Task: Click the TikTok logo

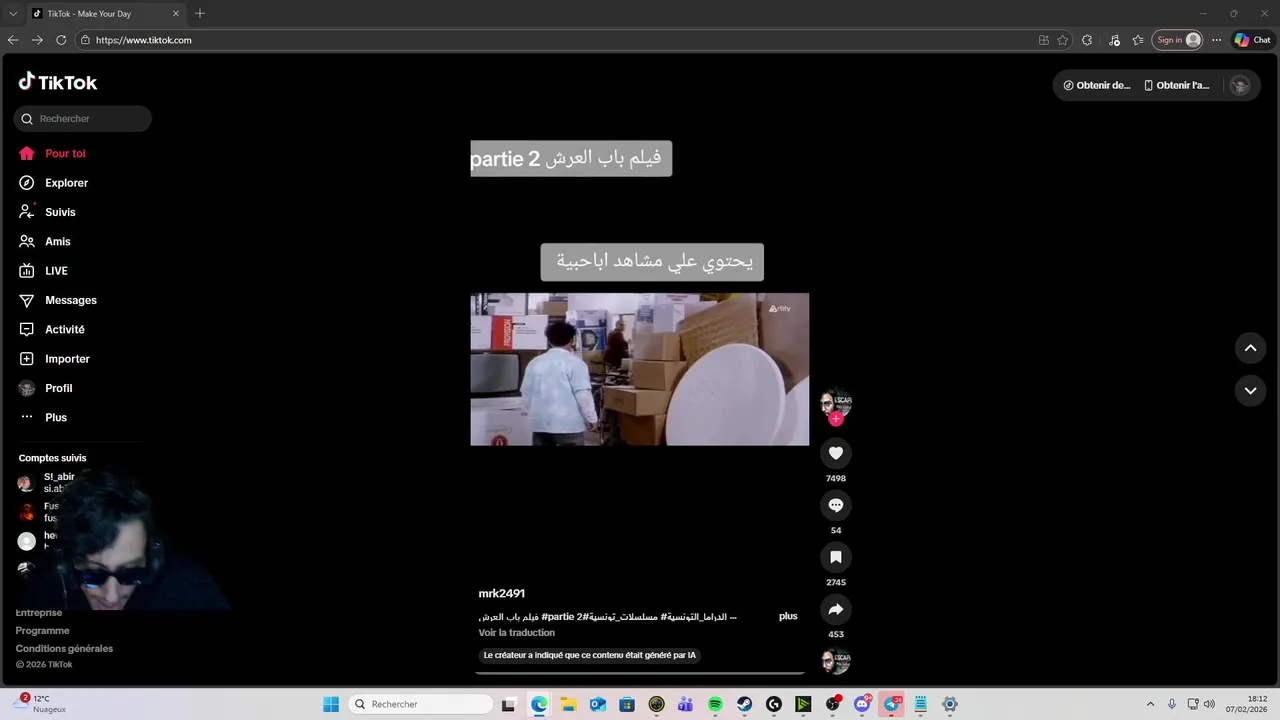Action: [x=58, y=82]
